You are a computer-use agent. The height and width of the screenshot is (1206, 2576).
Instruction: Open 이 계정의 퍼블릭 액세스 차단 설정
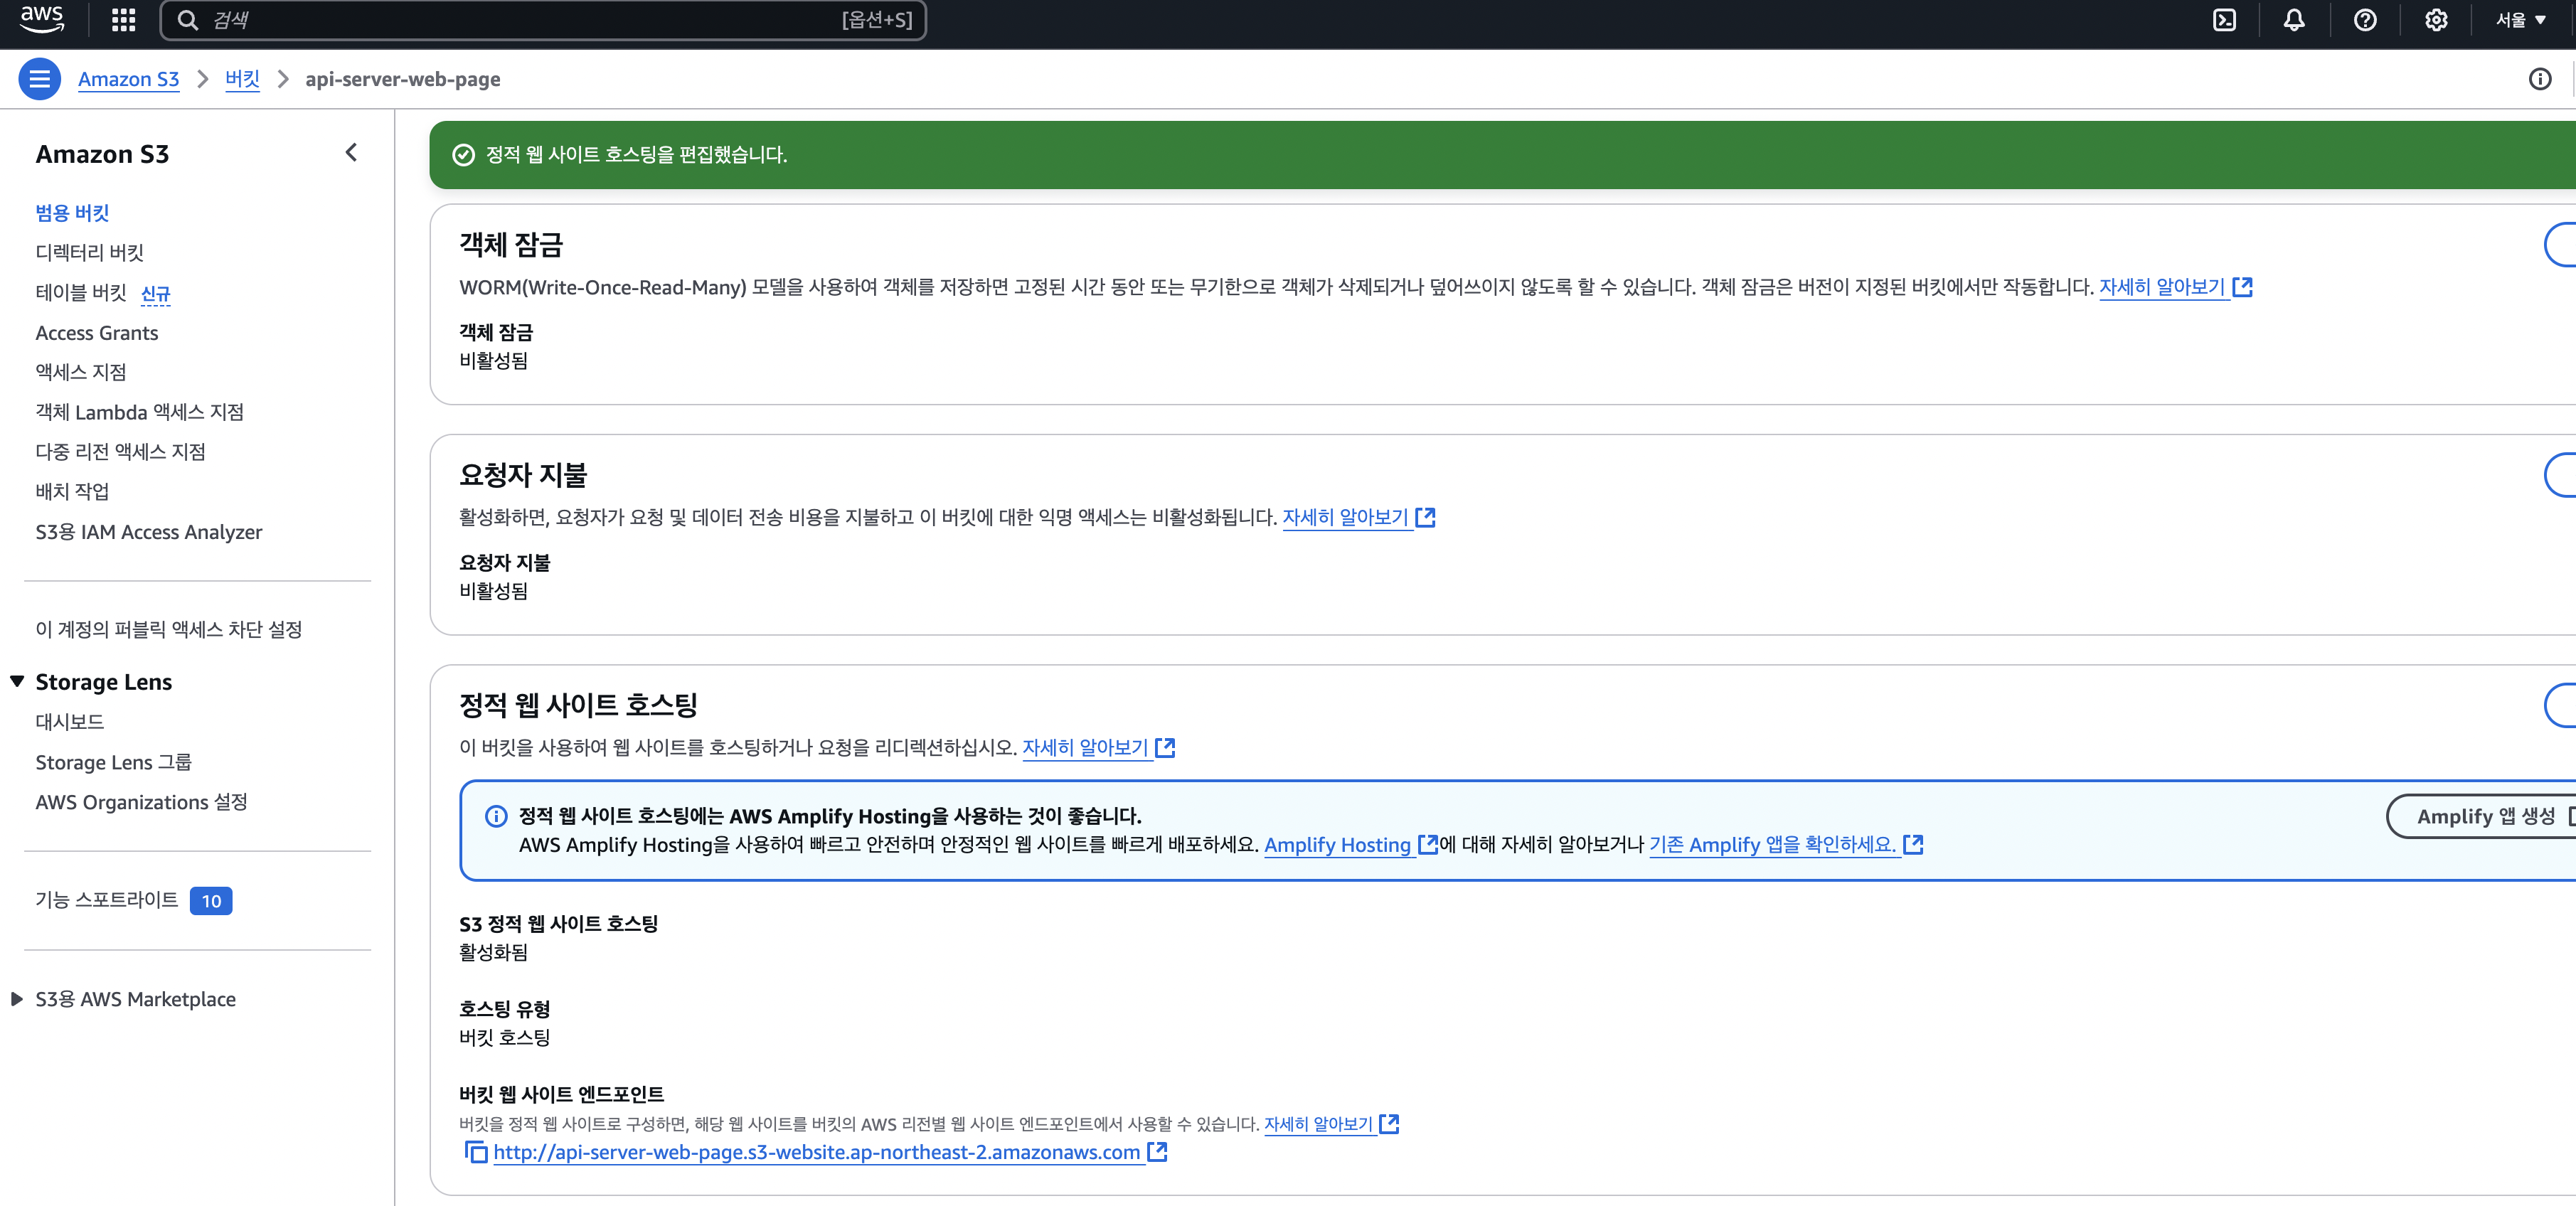tap(169, 629)
